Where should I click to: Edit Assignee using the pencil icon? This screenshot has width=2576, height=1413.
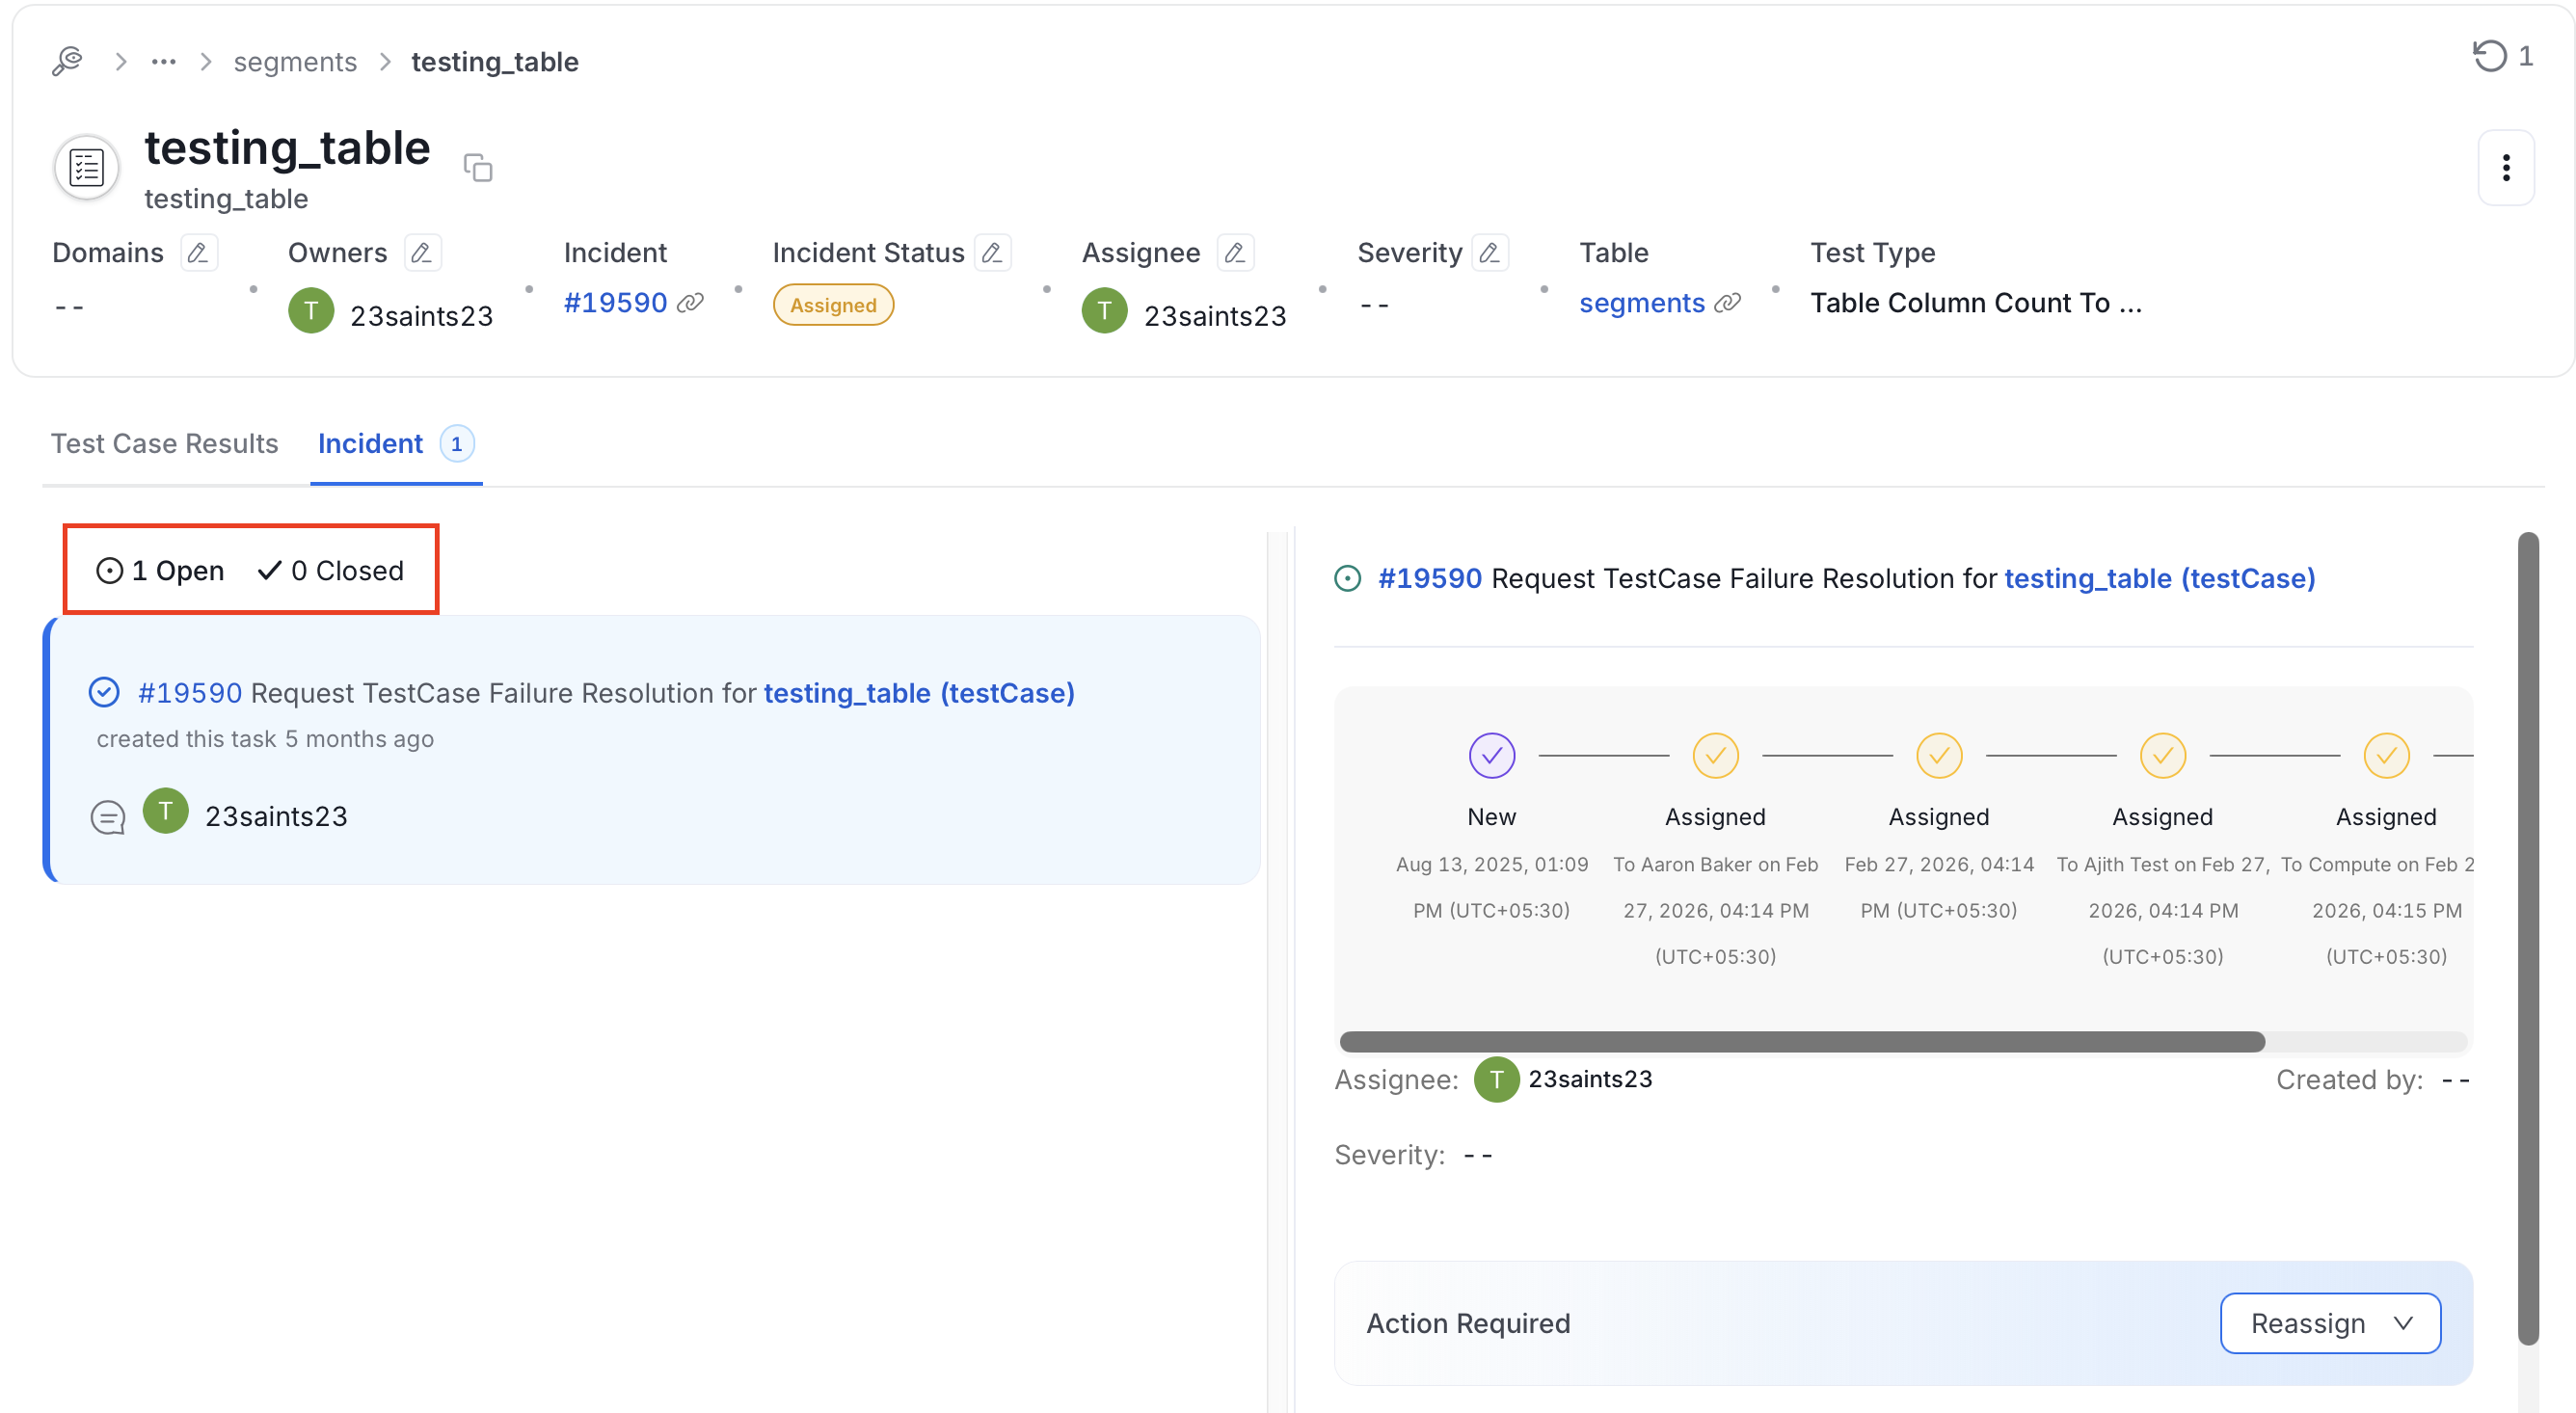tap(1235, 253)
